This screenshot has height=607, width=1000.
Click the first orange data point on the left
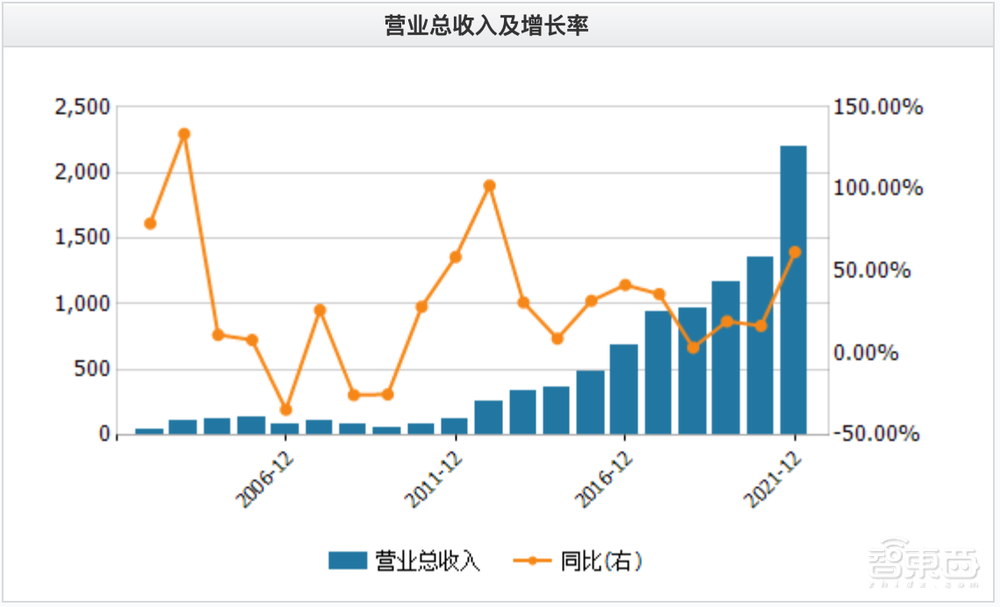coord(150,223)
